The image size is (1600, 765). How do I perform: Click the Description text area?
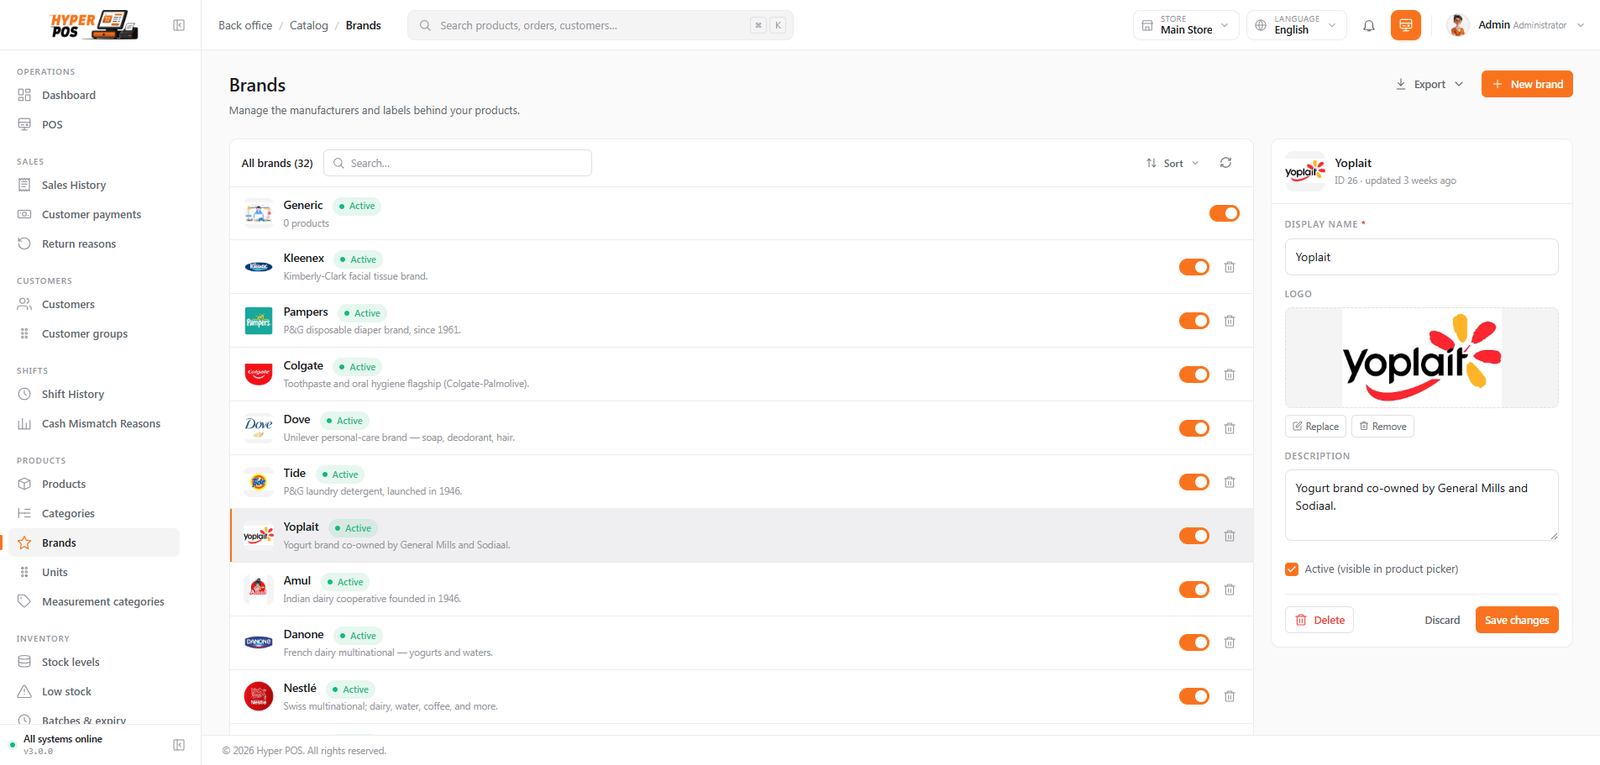click(1421, 505)
